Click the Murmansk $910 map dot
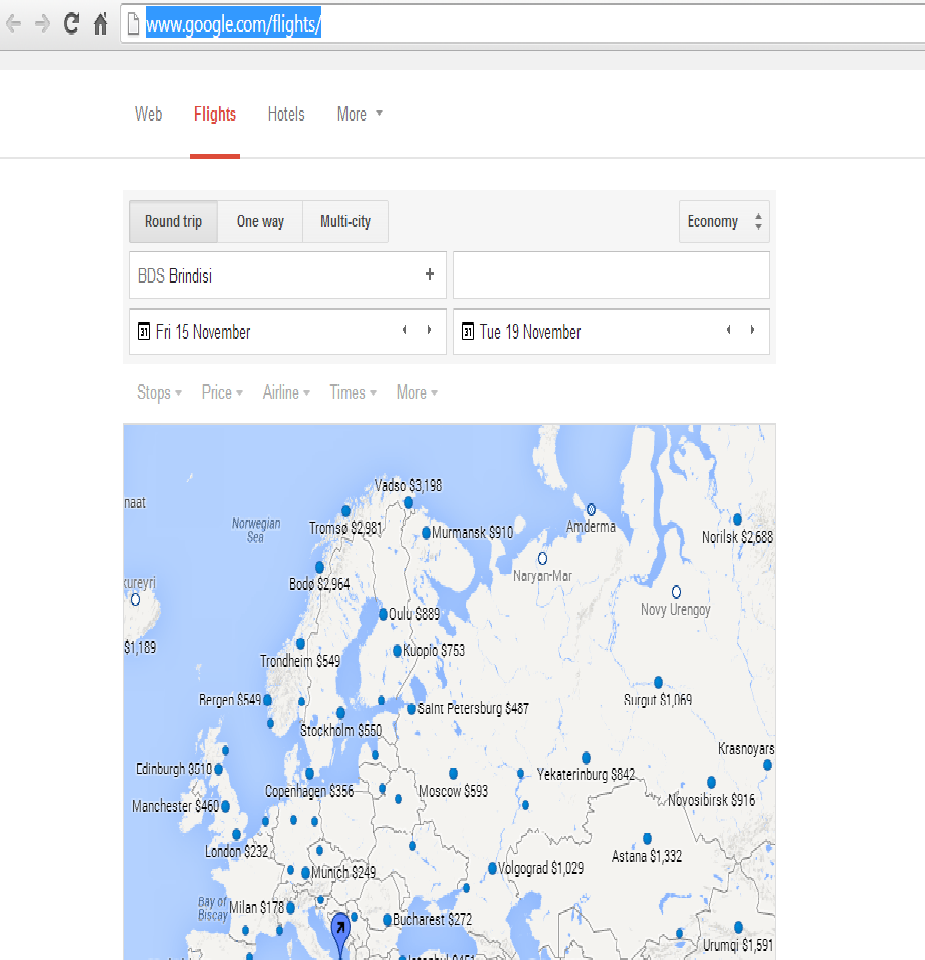This screenshot has width=925, height=960. tap(427, 533)
